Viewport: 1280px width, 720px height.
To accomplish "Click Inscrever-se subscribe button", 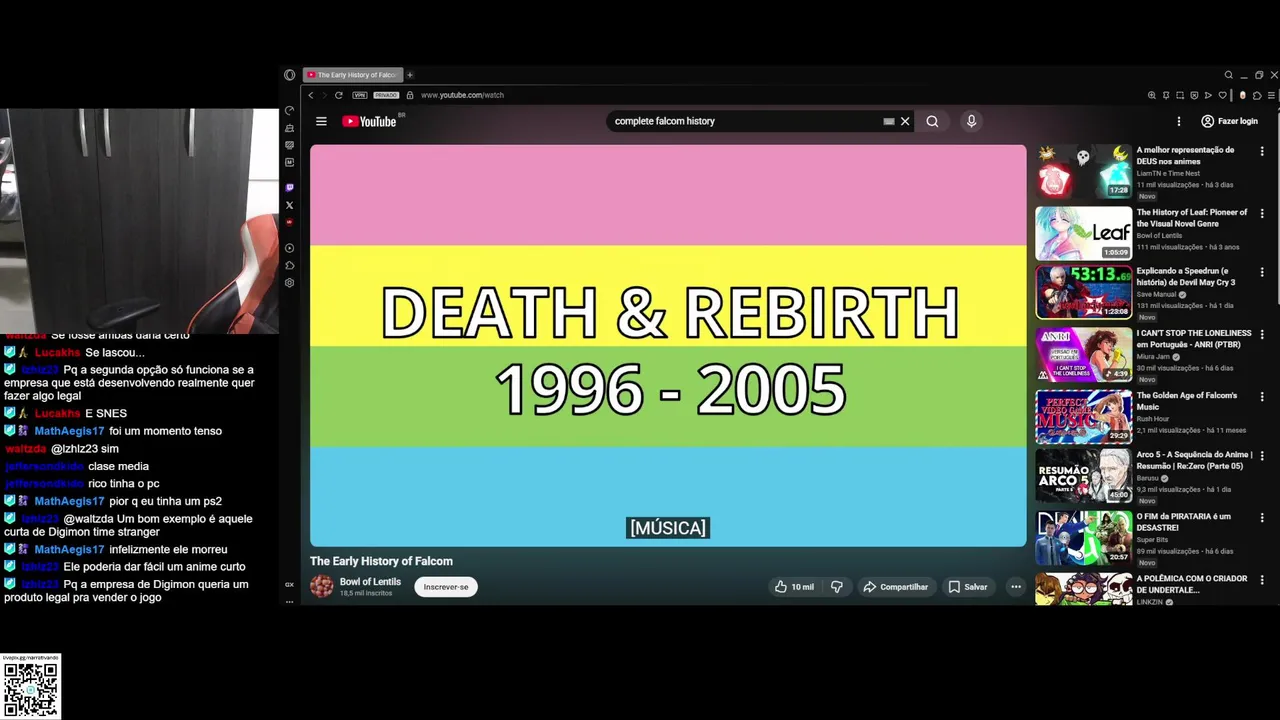I will 446,587.
